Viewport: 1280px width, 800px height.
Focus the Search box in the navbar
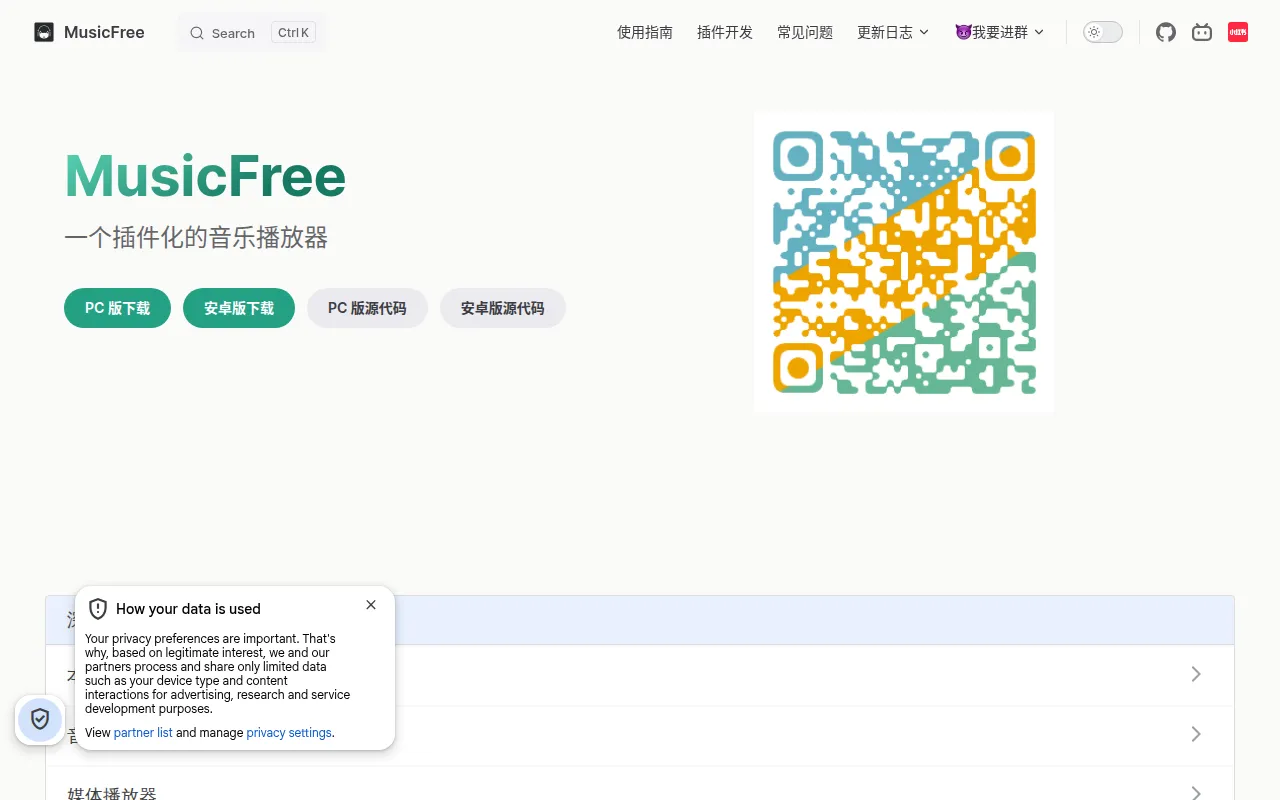(x=252, y=33)
